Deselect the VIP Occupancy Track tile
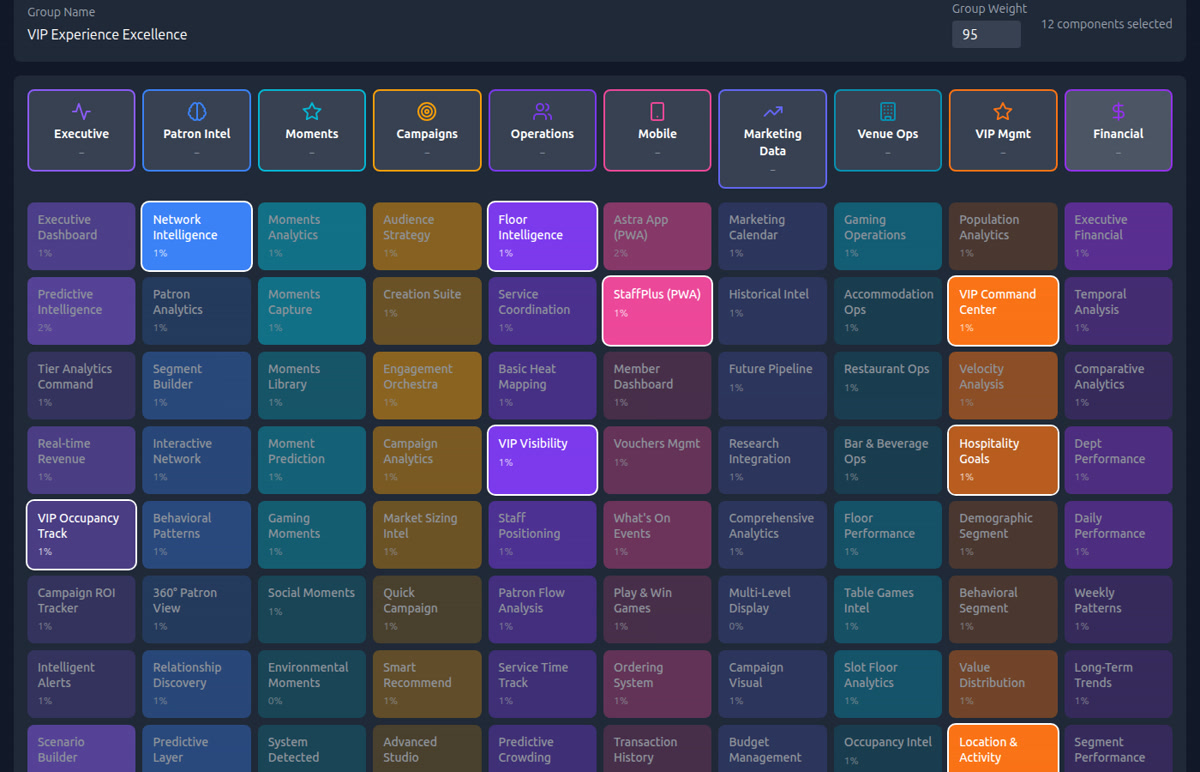1200x772 pixels. pyautogui.click(x=81, y=534)
